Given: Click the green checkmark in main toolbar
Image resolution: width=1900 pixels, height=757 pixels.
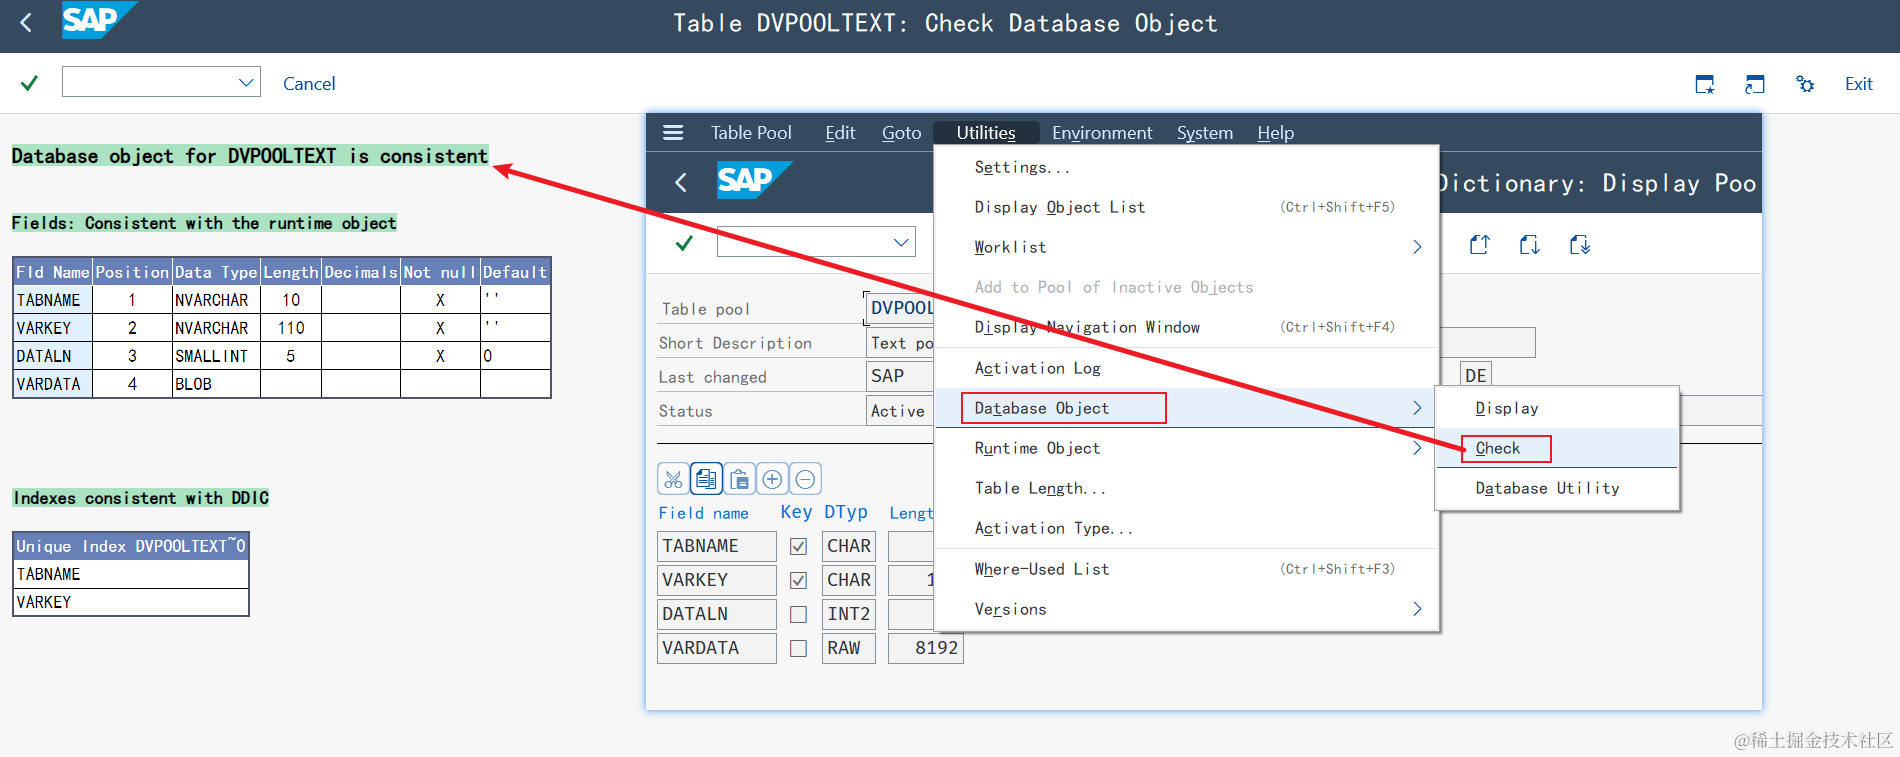Looking at the screenshot, I should [x=30, y=83].
